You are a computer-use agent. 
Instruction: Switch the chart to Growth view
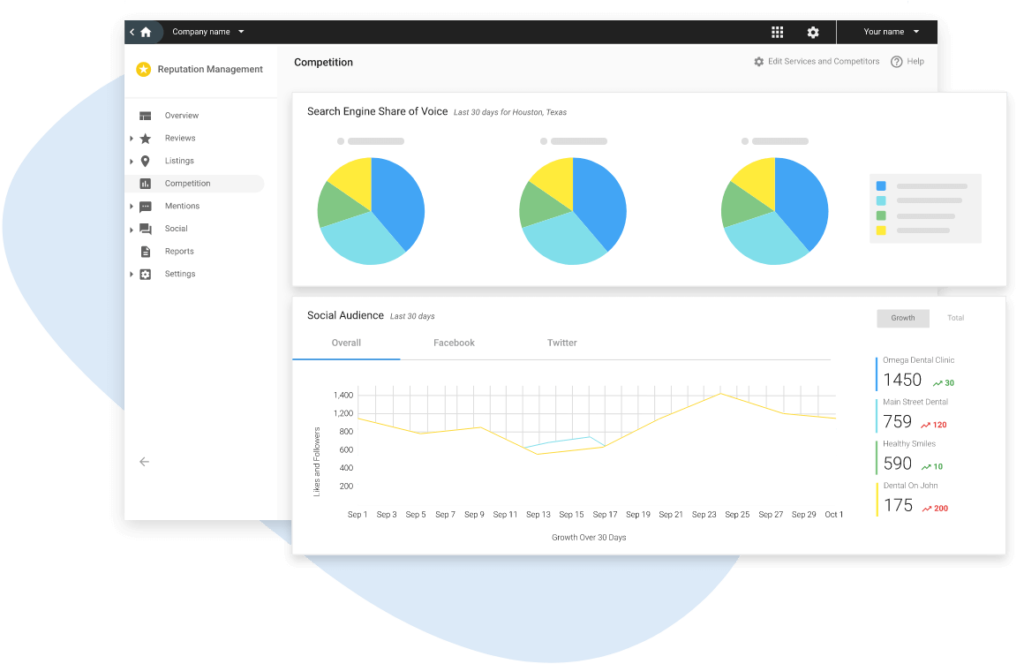[x=902, y=318]
